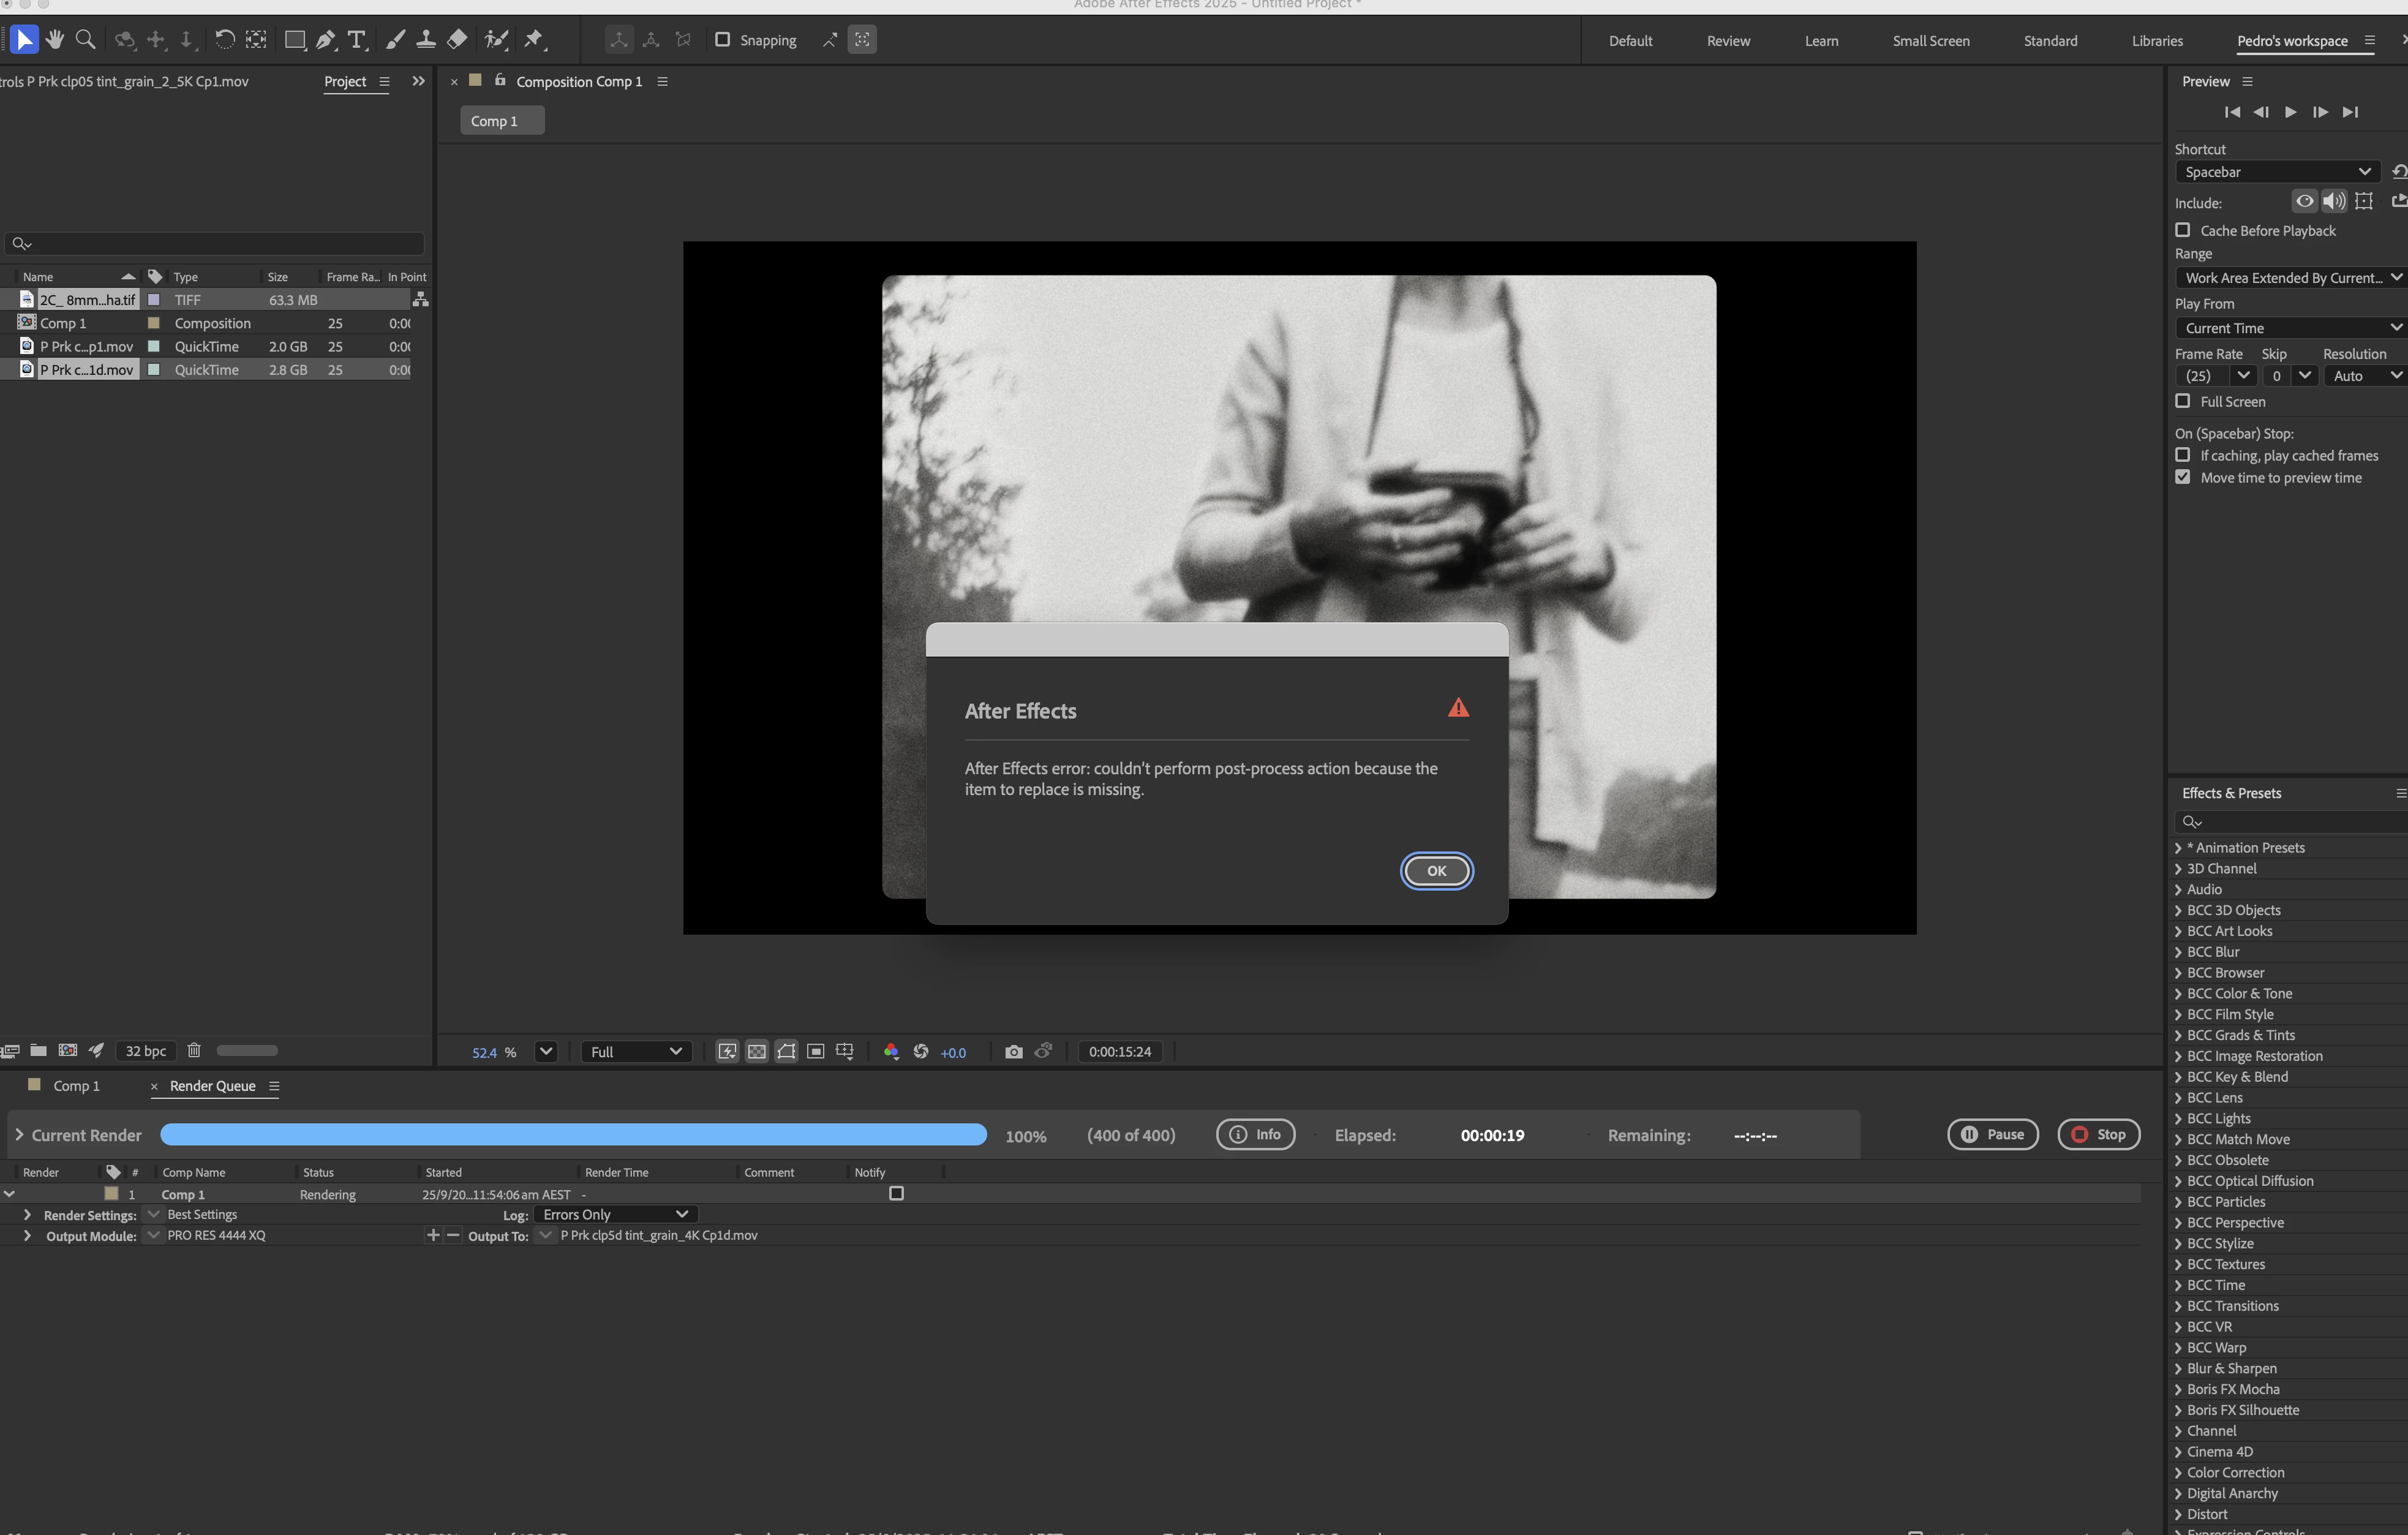The height and width of the screenshot is (1535, 2408).
Task: Click the render progress bar
Action: point(573,1135)
